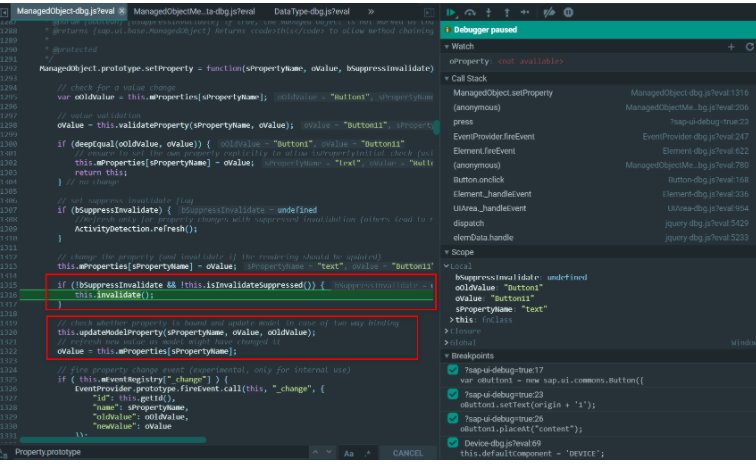Click oButton1.setText(origin + '1') breakpoint entry
Screen dimensions: 756x464
527,405
